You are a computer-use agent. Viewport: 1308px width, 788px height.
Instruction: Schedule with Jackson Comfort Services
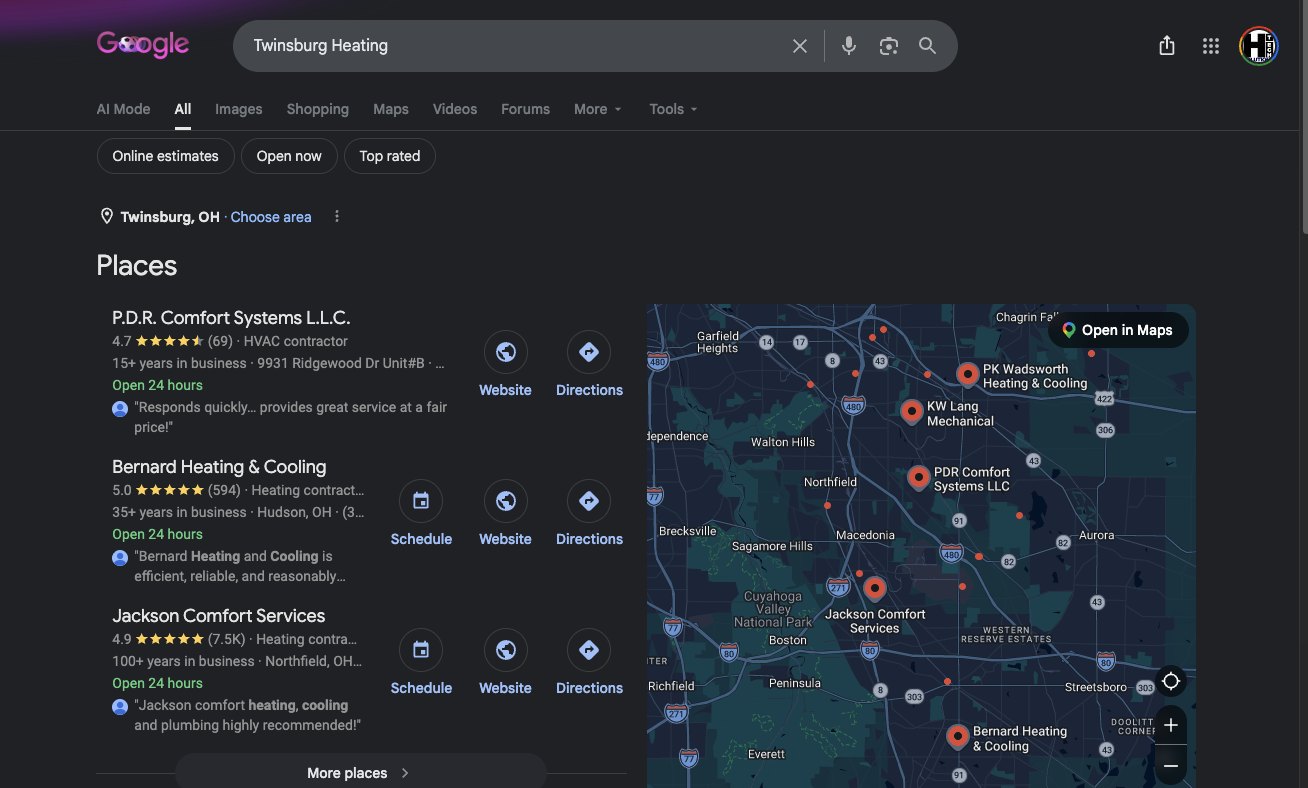(421, 650)
